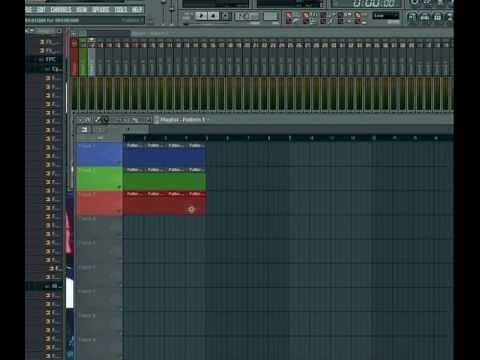Image resolution: width=480 pixels, height=360 pixels.
Task: Open the snap 'Line' dropdown
Action: coord(386,16)
